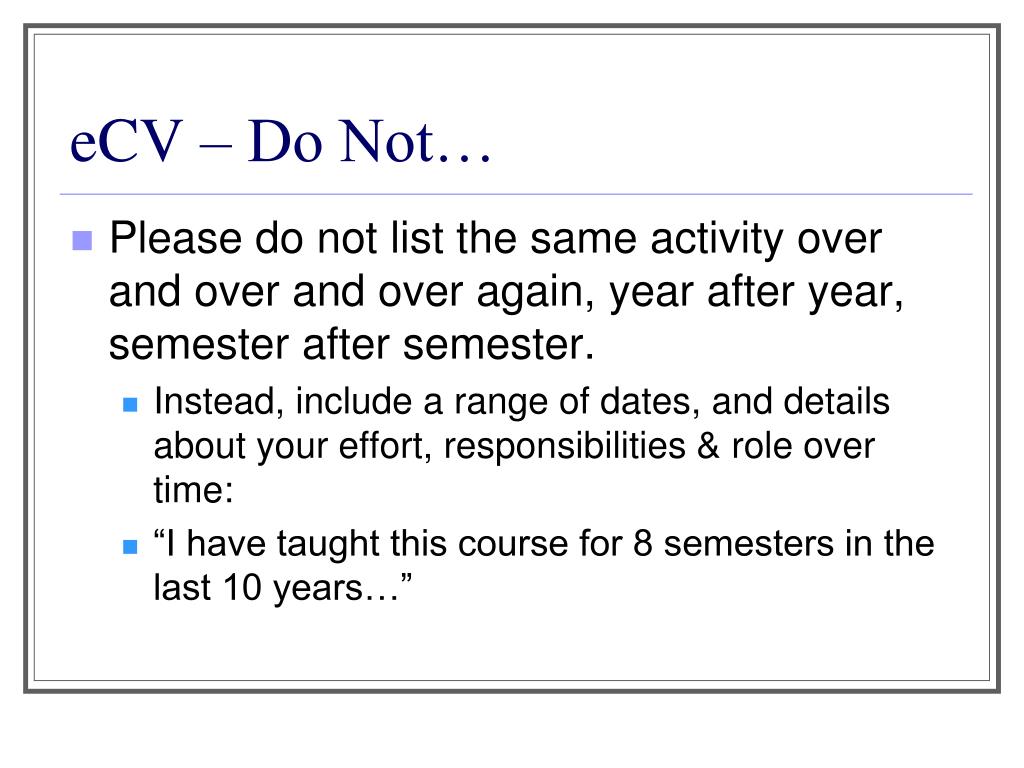
Task: Click the blue bullet before 'Instead, include'
Action: [x=130, y=404]
